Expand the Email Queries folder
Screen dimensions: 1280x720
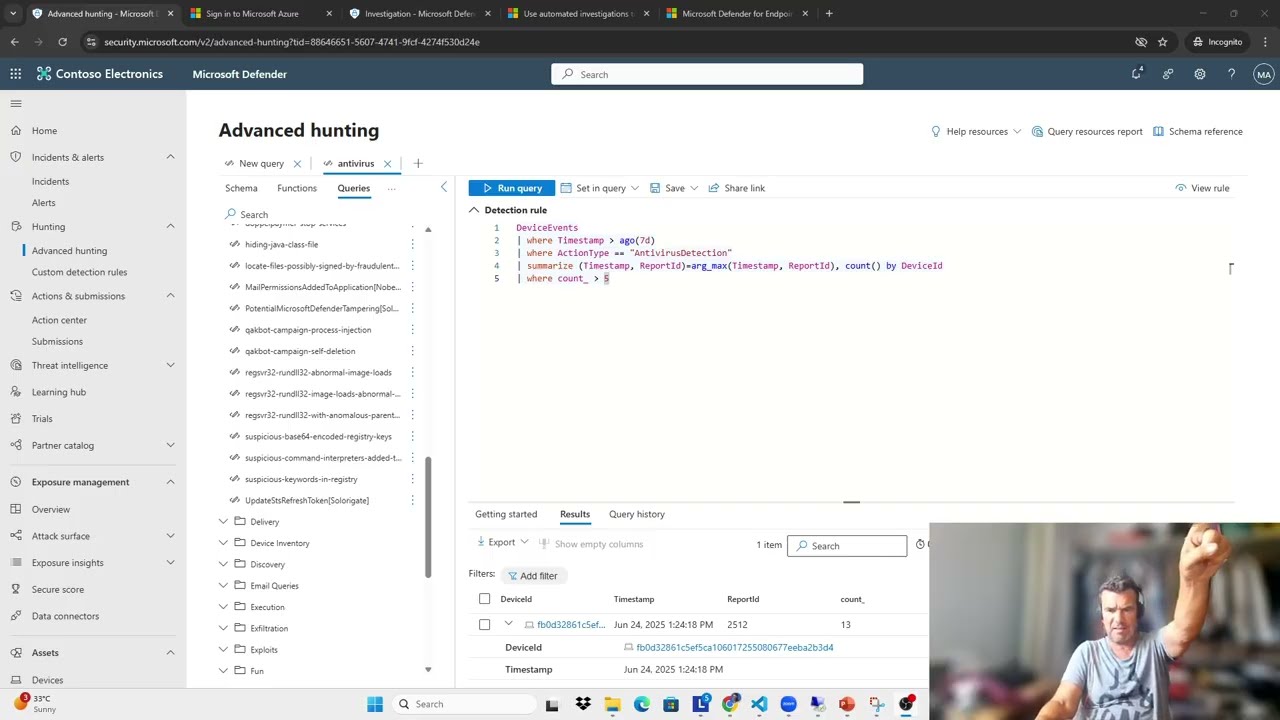223,586
